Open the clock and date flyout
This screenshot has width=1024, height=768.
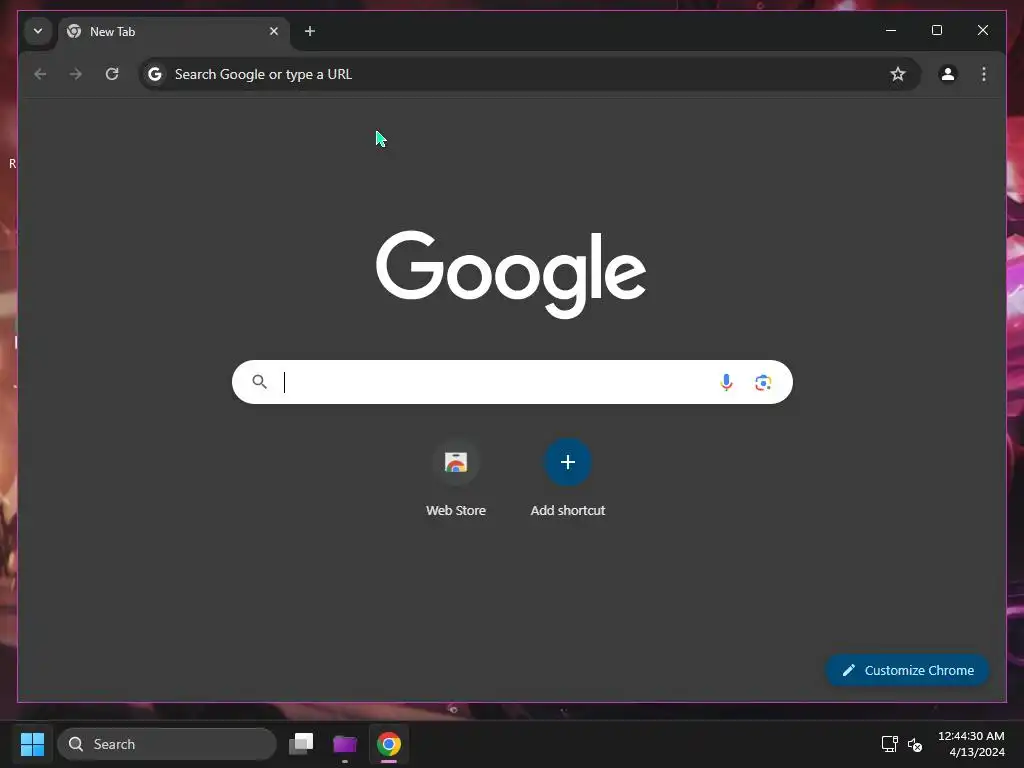coord(971,744)
